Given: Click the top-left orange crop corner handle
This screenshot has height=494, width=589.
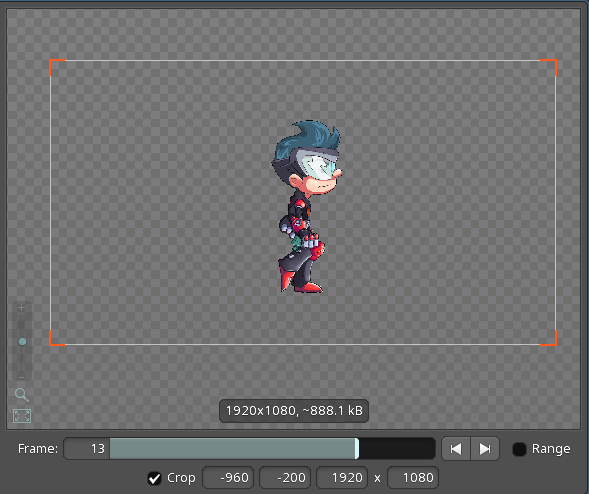Looking at the screenshot, I should (56, 67).
